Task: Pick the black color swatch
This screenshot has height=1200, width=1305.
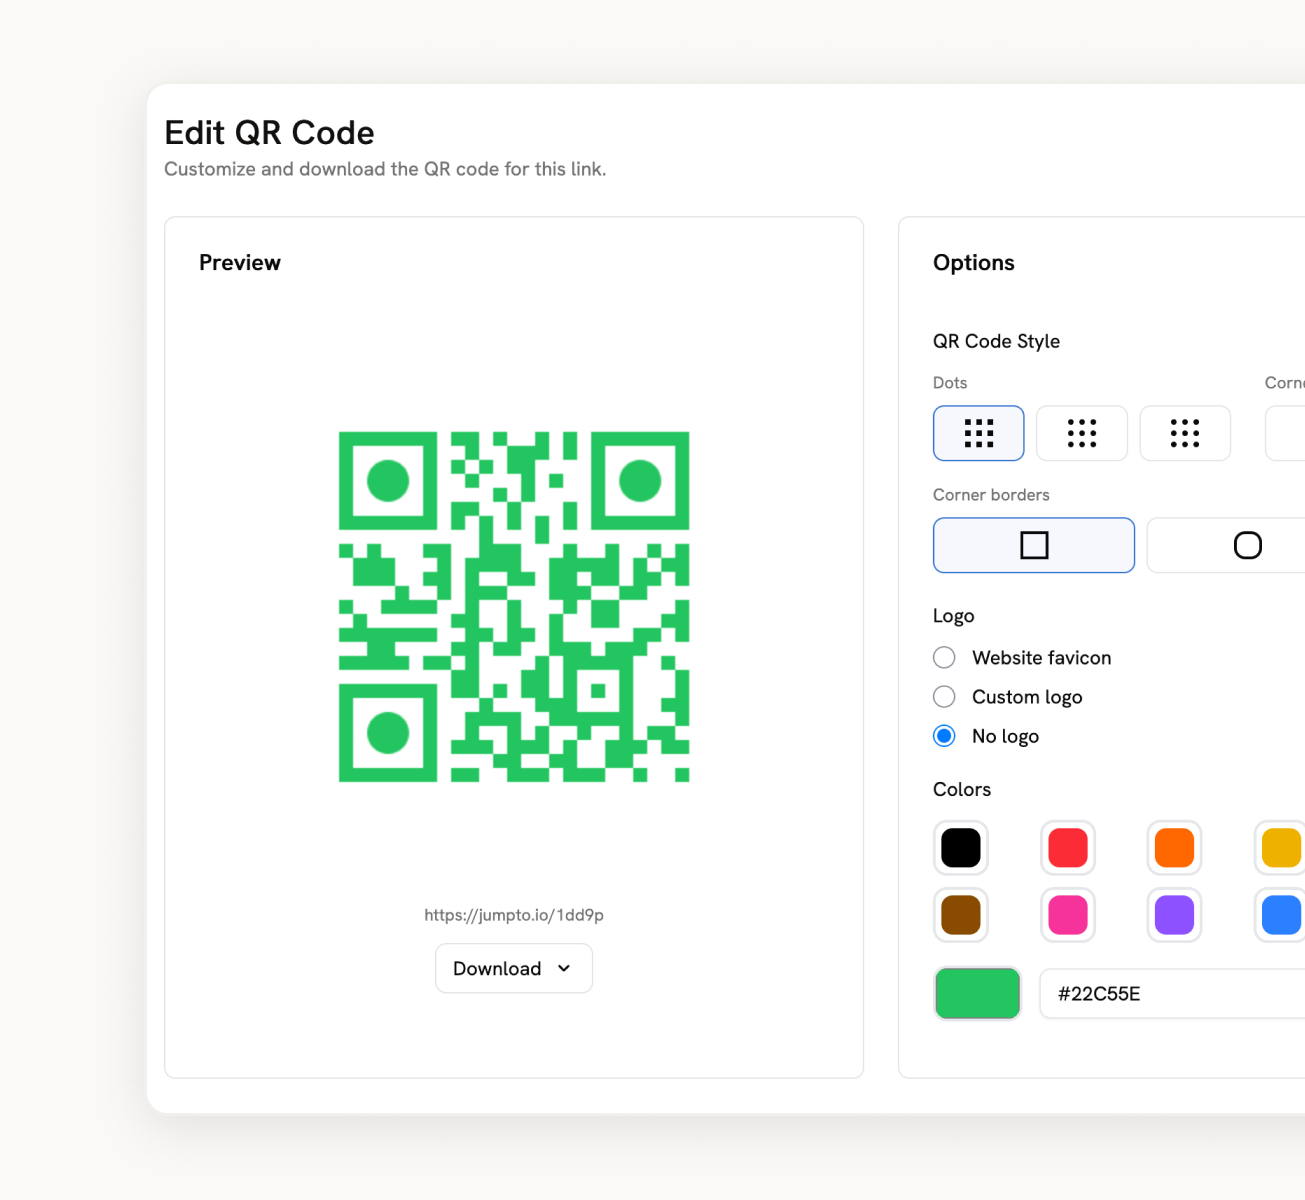Action: click(x=961, y=848)
